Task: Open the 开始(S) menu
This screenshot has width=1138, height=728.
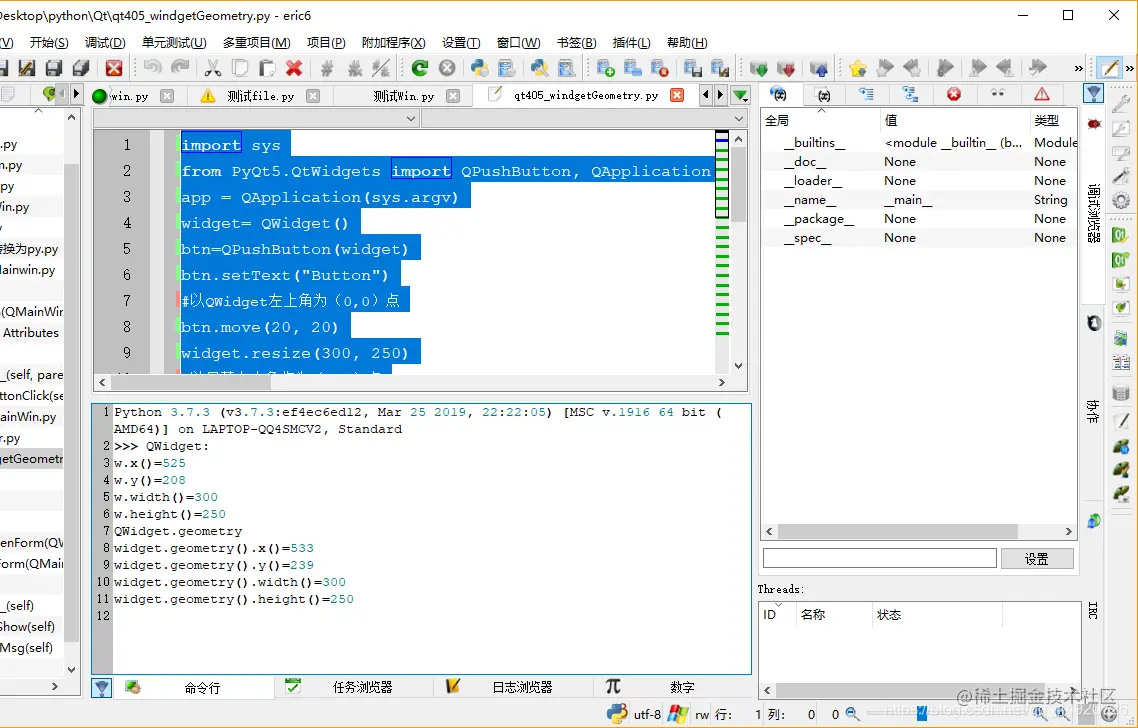Action: (49, 43)
